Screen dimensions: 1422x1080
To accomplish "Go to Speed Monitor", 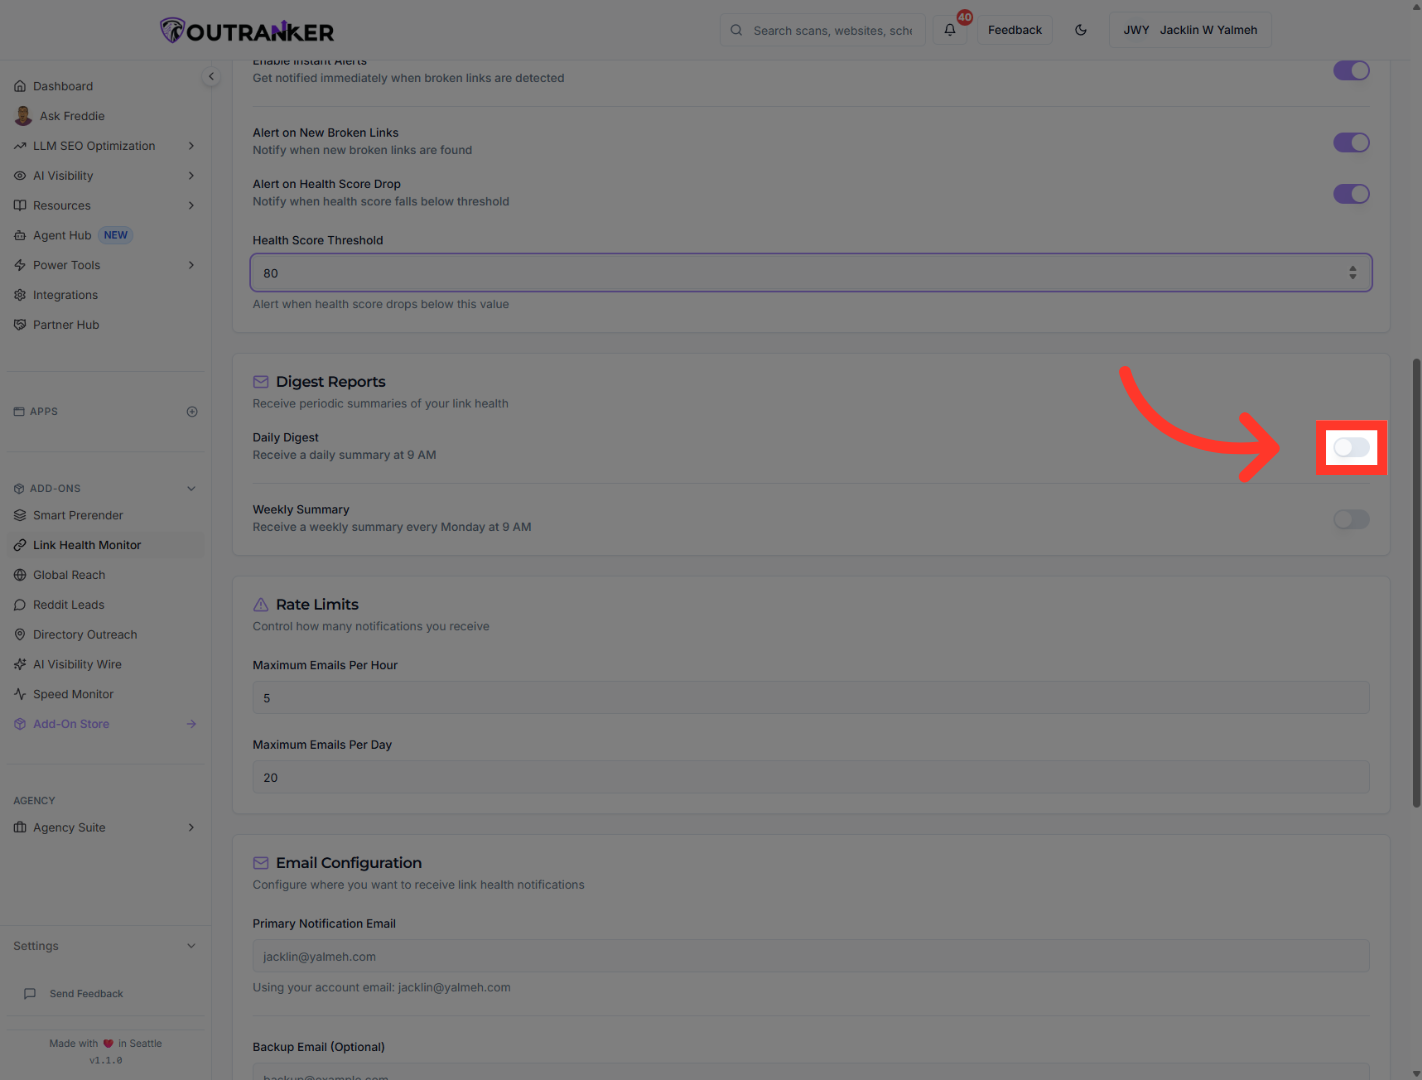I will click(x=73, y=694).
